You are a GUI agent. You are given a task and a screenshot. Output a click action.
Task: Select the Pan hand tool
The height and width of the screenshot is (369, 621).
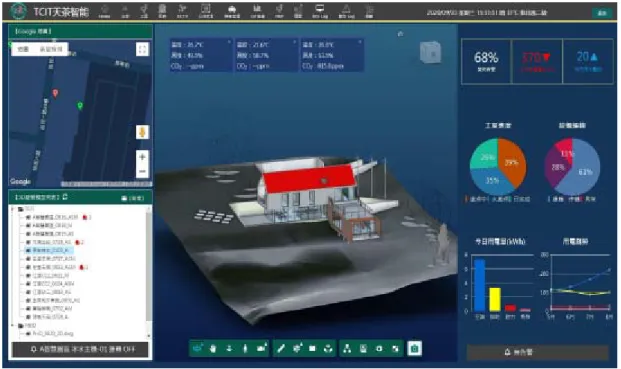(x=213, y=348)
